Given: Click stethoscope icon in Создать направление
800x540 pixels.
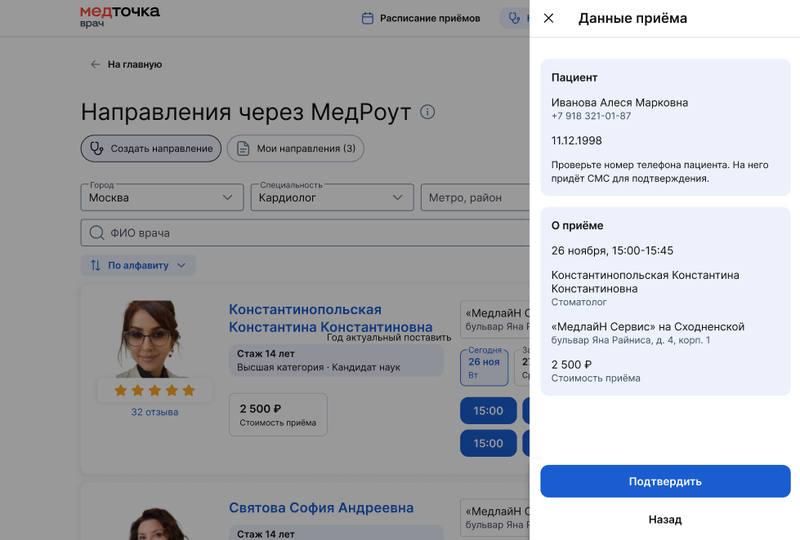Looking at the screenshot, I should click(96, 149).
